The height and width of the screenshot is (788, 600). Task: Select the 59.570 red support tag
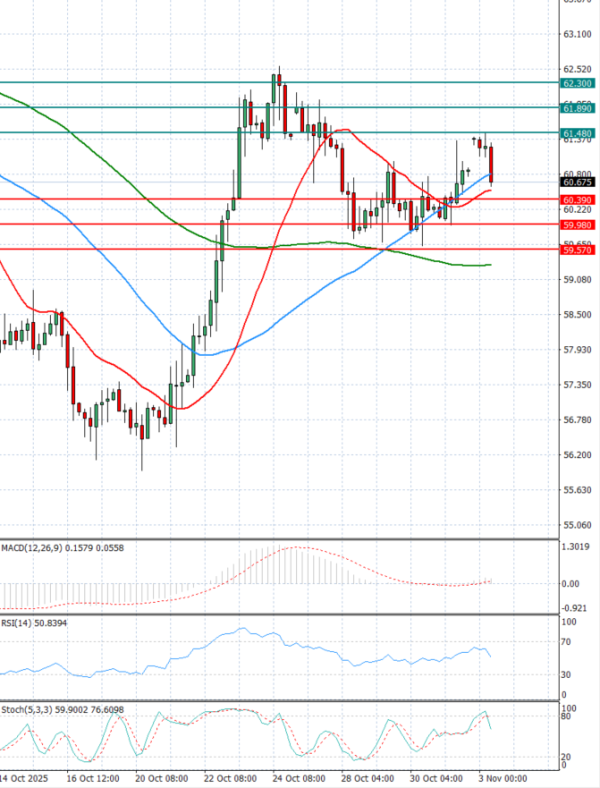tap(577, 250)
